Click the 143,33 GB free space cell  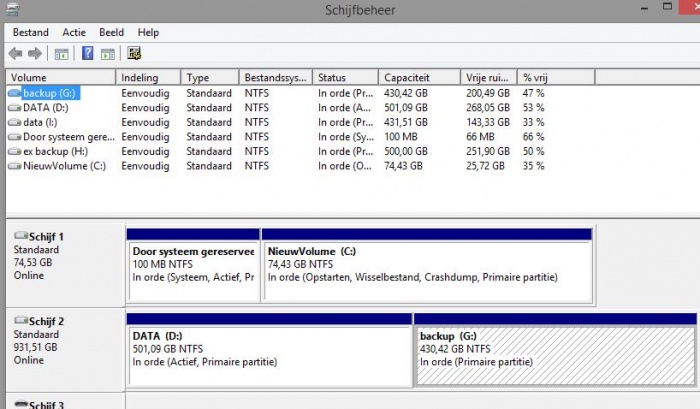pyautogui.click(x=488, y=122)
